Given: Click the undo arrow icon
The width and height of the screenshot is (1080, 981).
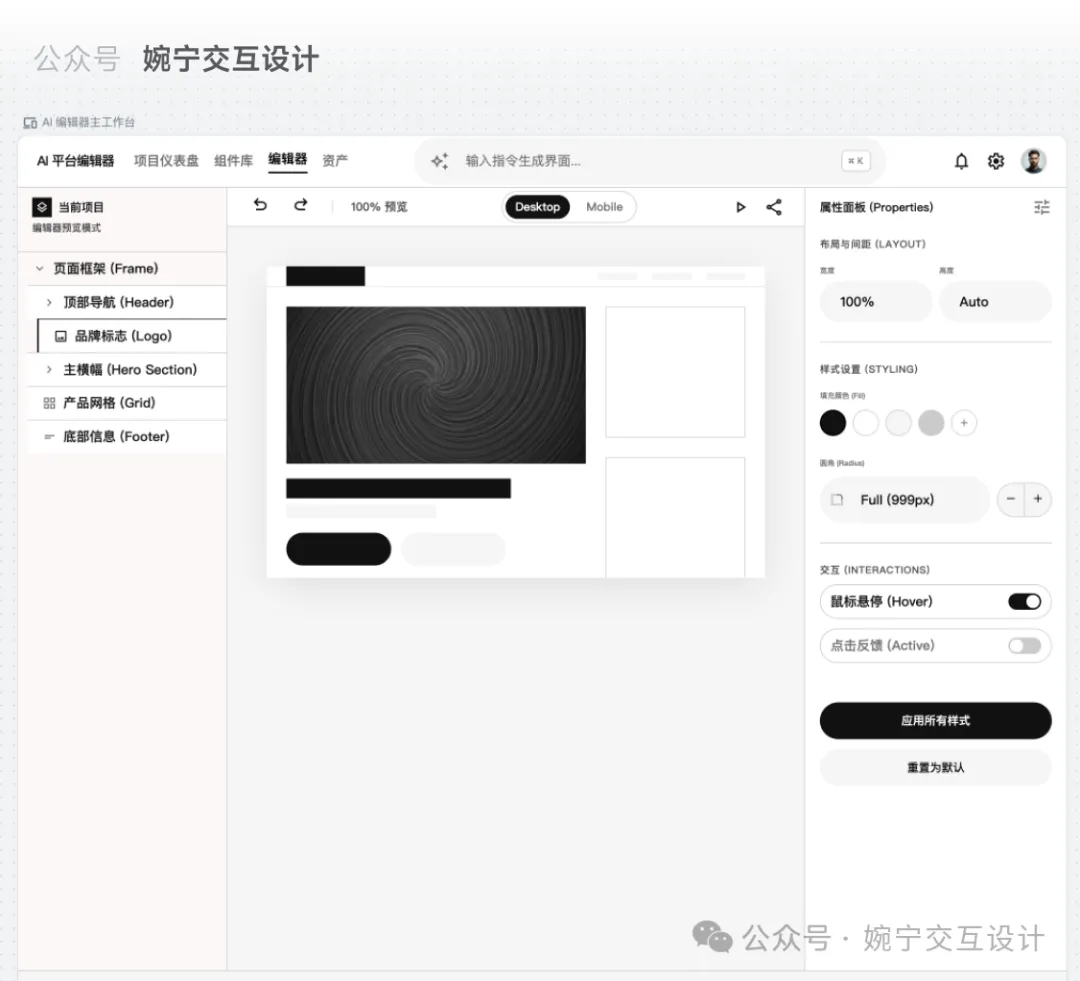Looking at the screenshot, I should pyautogui.click(x=260, y=205).
